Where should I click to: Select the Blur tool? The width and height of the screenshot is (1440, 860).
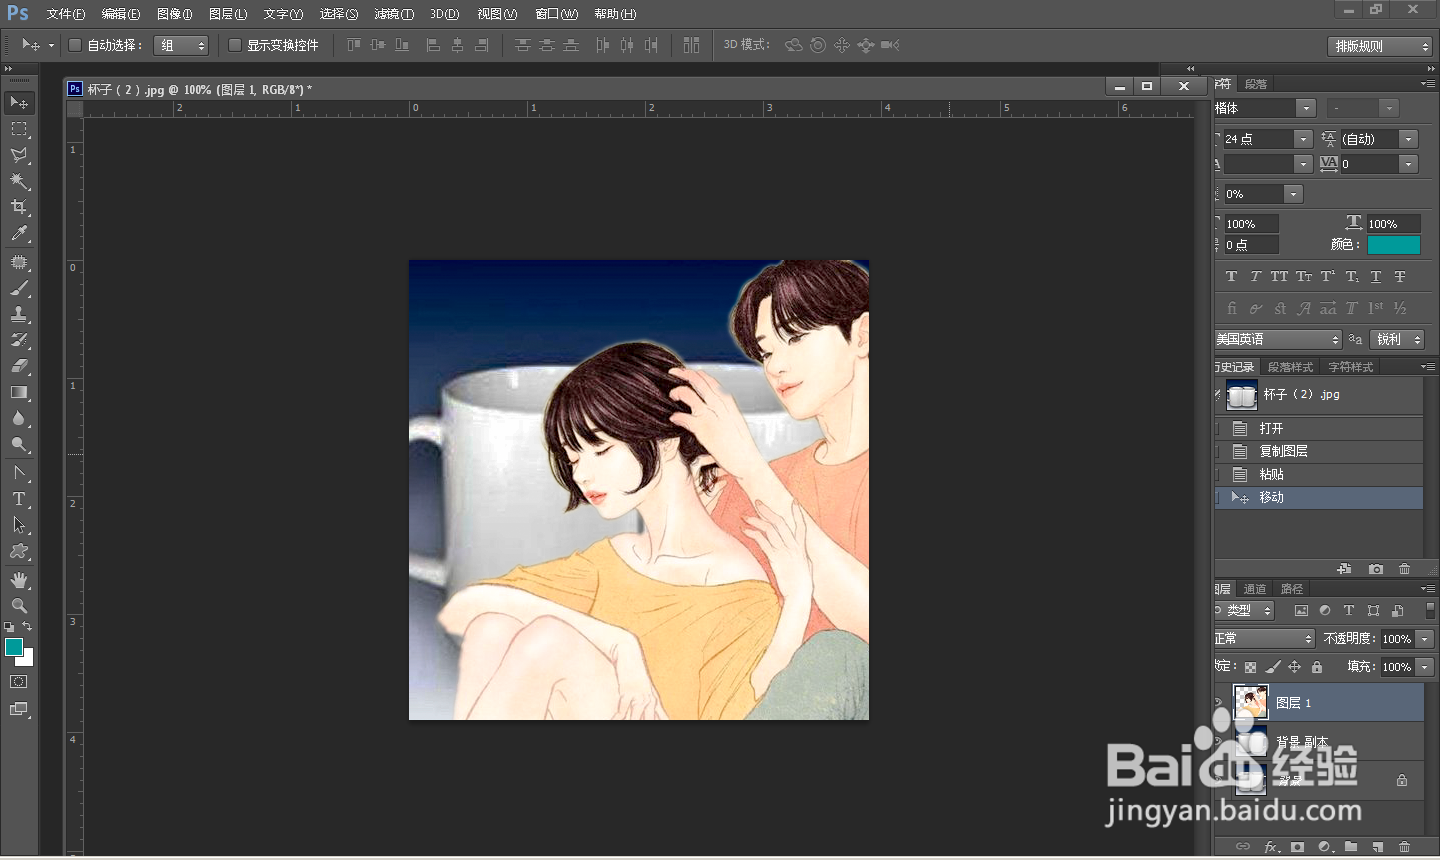click(x=19, y=418)
